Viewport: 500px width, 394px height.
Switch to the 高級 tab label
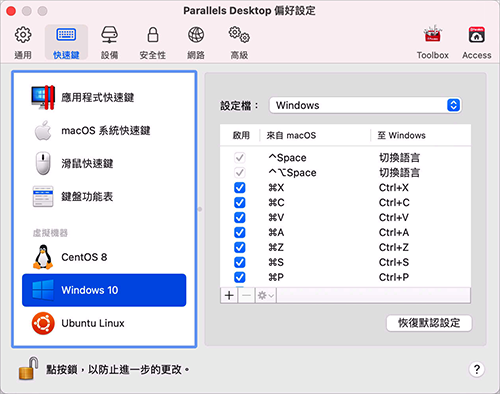(x=239, y=55)
